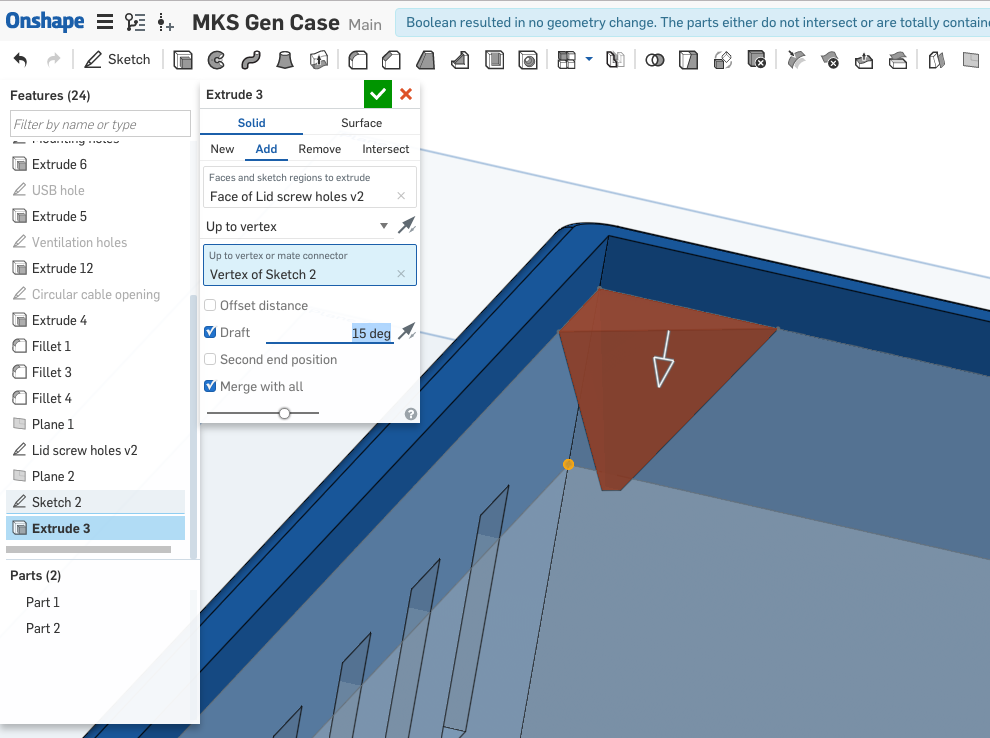The height and width of the screenshot is (738, 990).
Task: Remove Face of Lid screw holes v2 selection
Action: point(401,196)
